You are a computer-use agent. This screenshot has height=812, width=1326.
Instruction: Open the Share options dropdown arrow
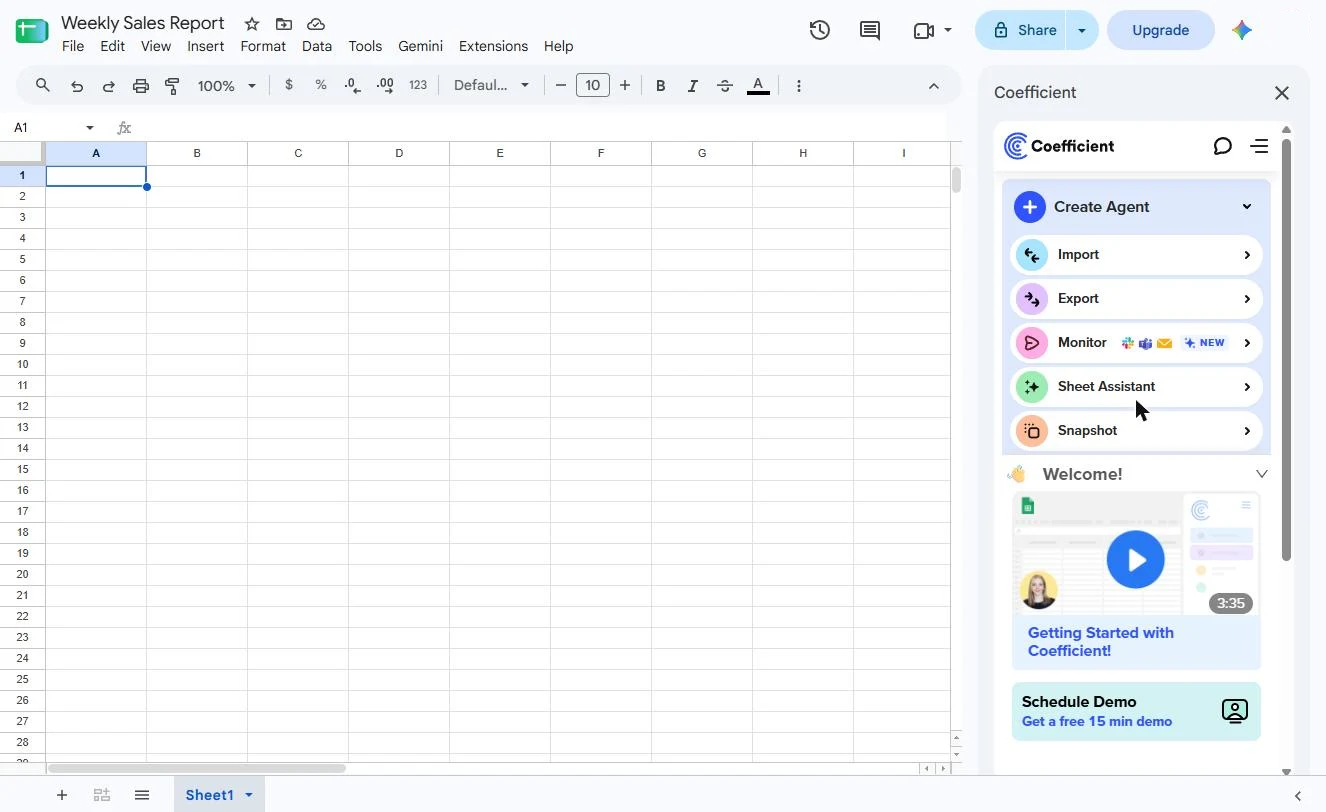pos(1081,30)
